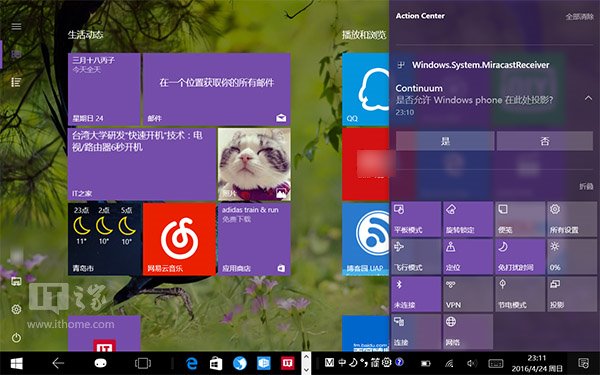Toggle 飞行模式 airplane mode tile

point(416,257)
